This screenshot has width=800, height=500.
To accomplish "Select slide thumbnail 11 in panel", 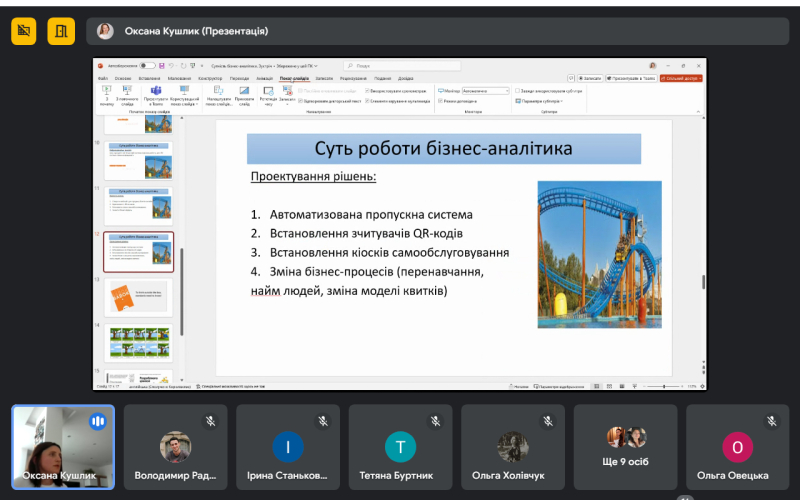I will (x=138, y=206).
